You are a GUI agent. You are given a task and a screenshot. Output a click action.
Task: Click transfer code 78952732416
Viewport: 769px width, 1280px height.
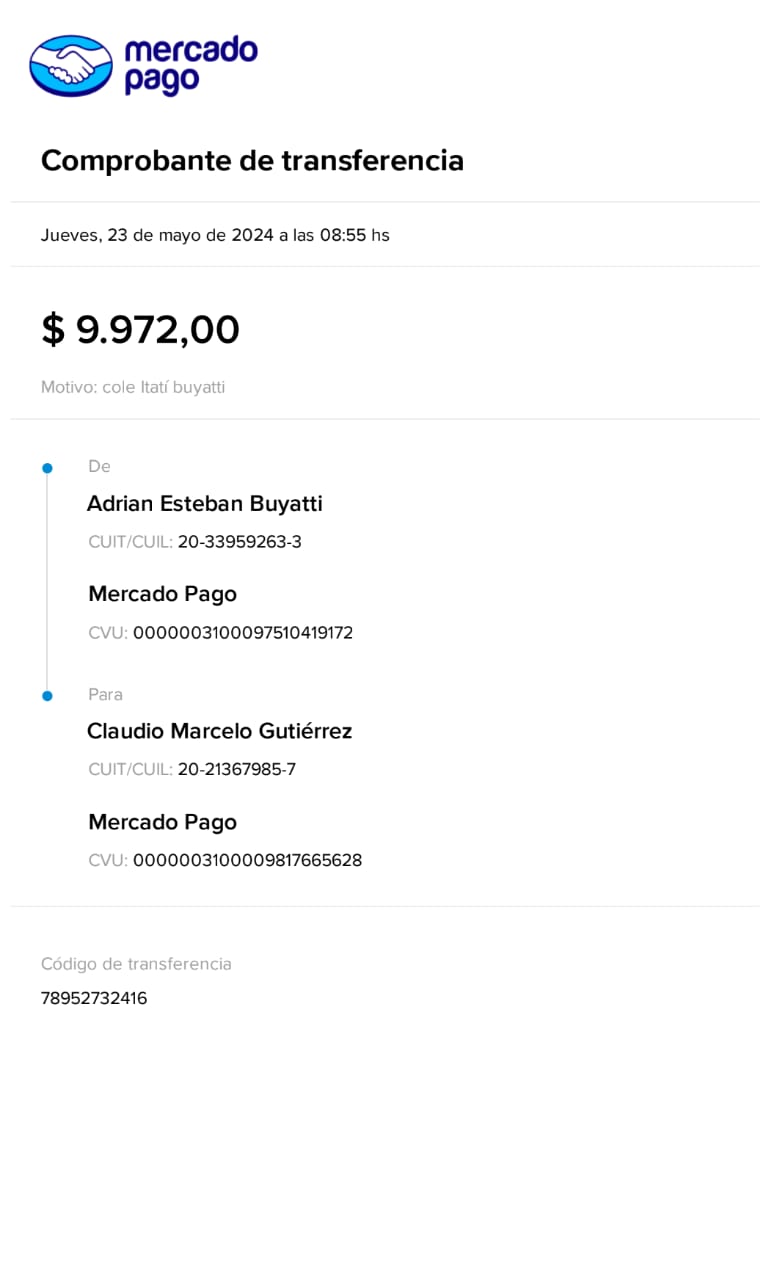tap(94, 998)
